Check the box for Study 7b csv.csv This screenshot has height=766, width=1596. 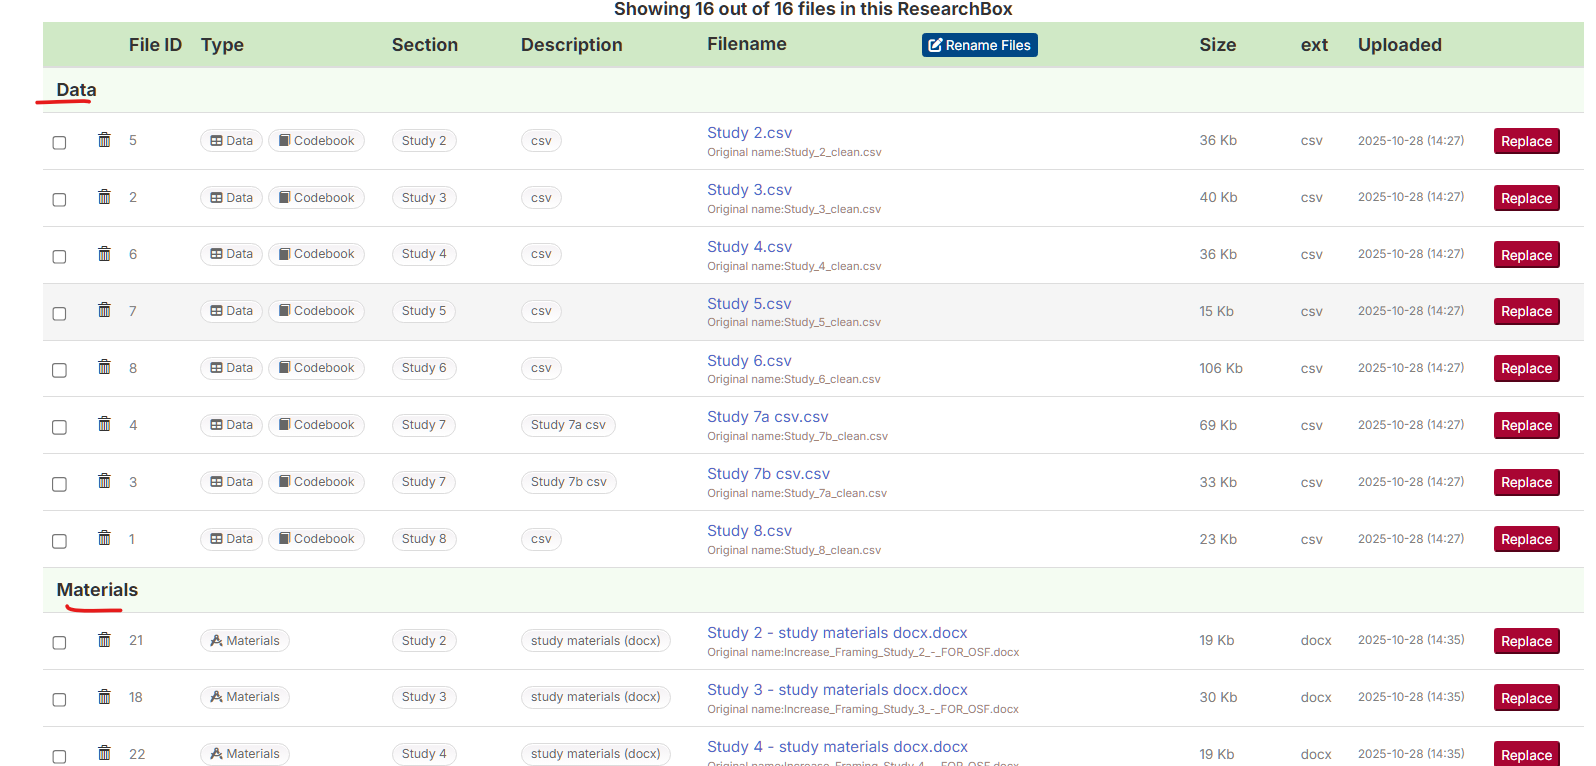(60, 484)
